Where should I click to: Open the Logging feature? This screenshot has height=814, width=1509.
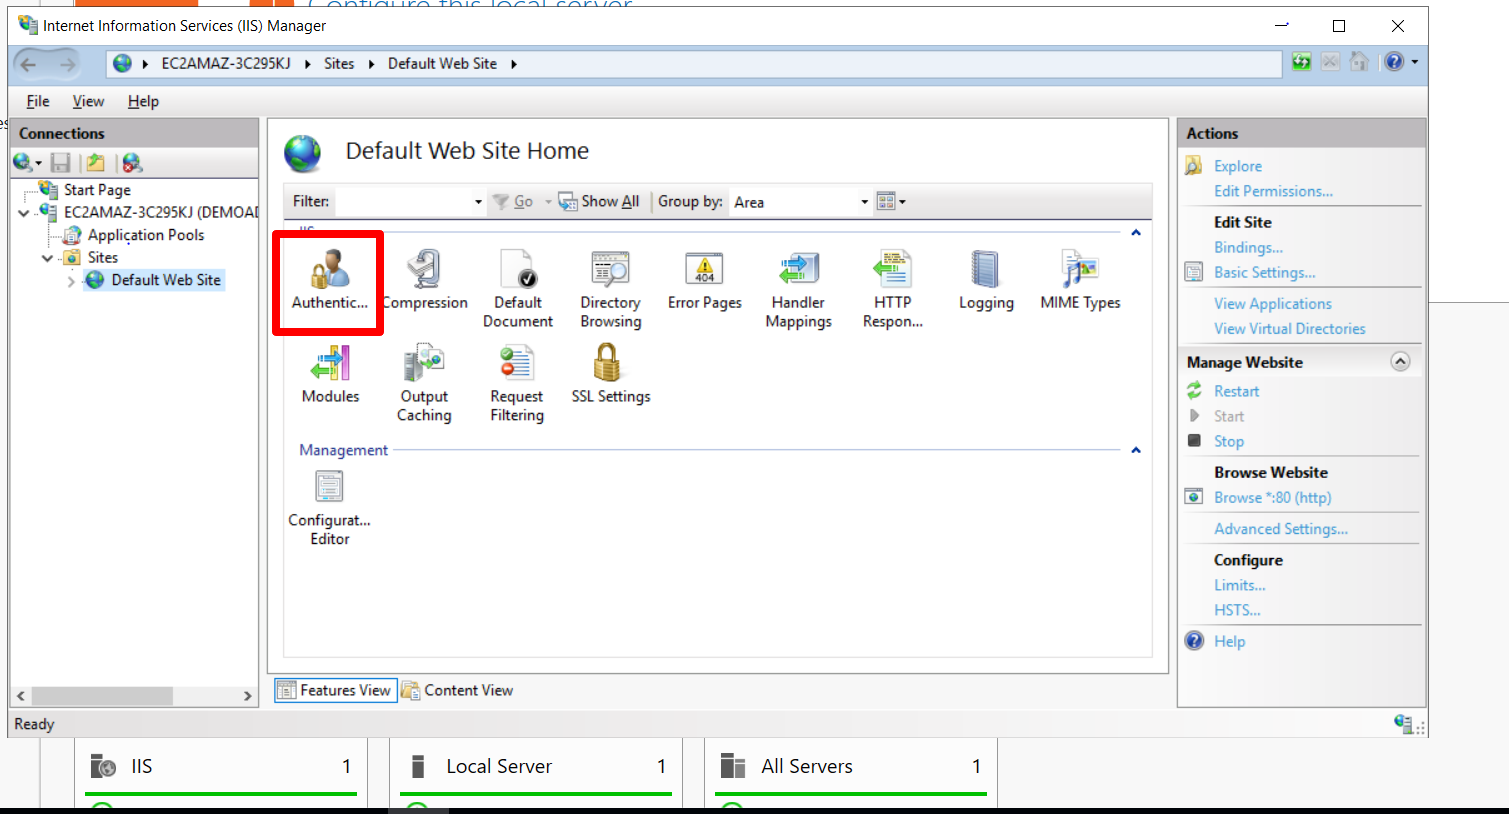(986, 280)
